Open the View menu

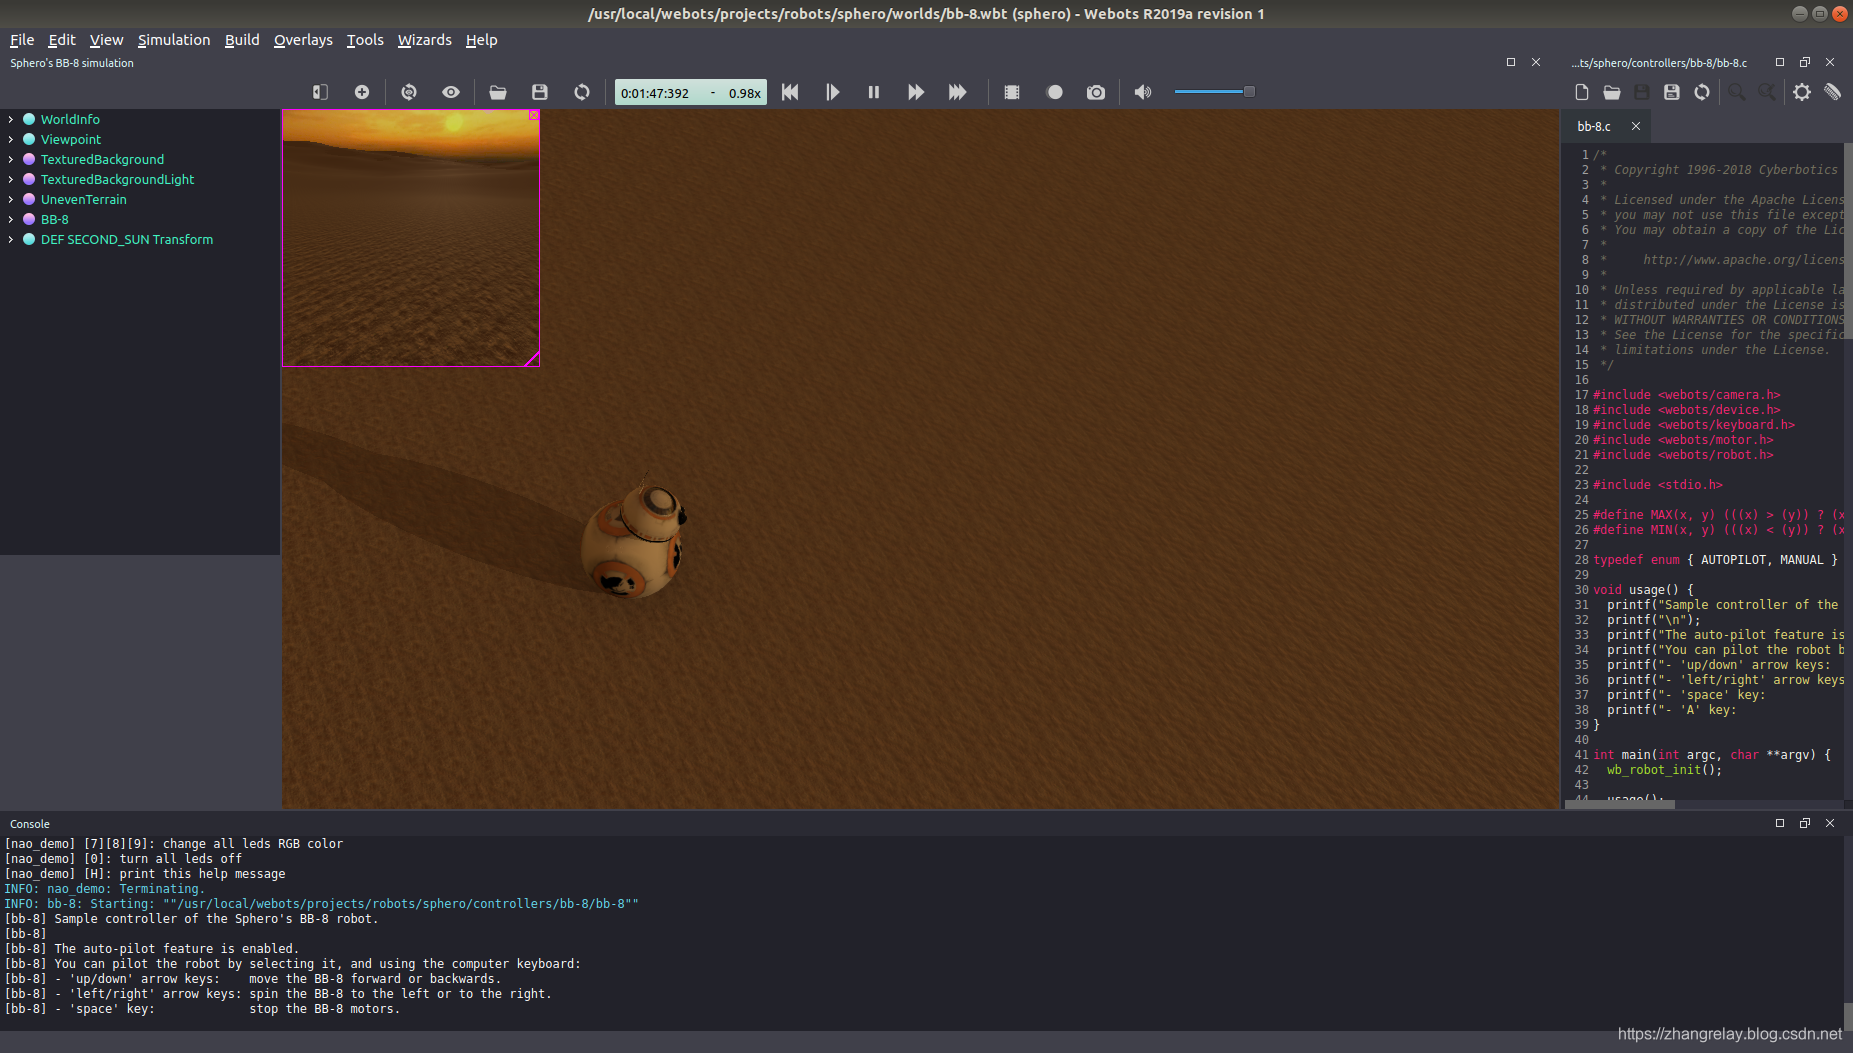106,40
